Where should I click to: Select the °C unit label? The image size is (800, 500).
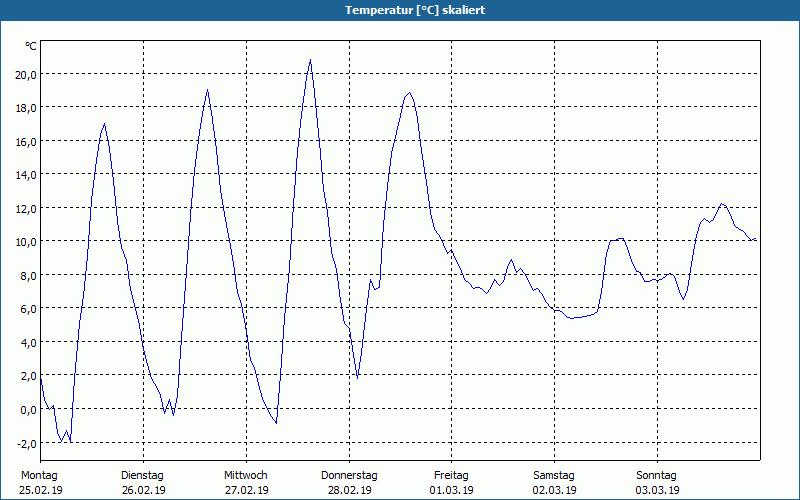pyautogui.click(x=31, y=46)
